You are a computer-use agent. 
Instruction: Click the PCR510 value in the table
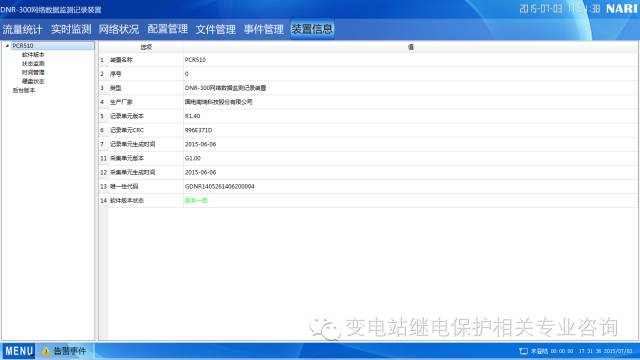point(195,60)
